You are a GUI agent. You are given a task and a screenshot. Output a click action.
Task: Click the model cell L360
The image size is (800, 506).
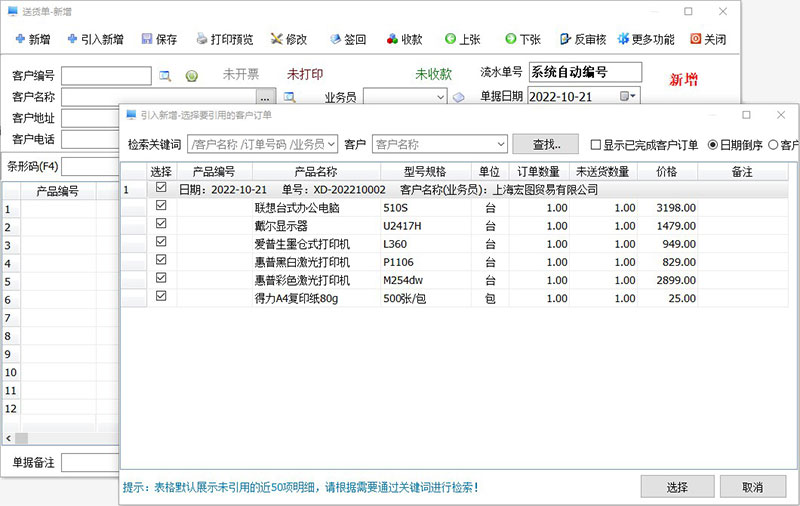(x=426, y=244)
